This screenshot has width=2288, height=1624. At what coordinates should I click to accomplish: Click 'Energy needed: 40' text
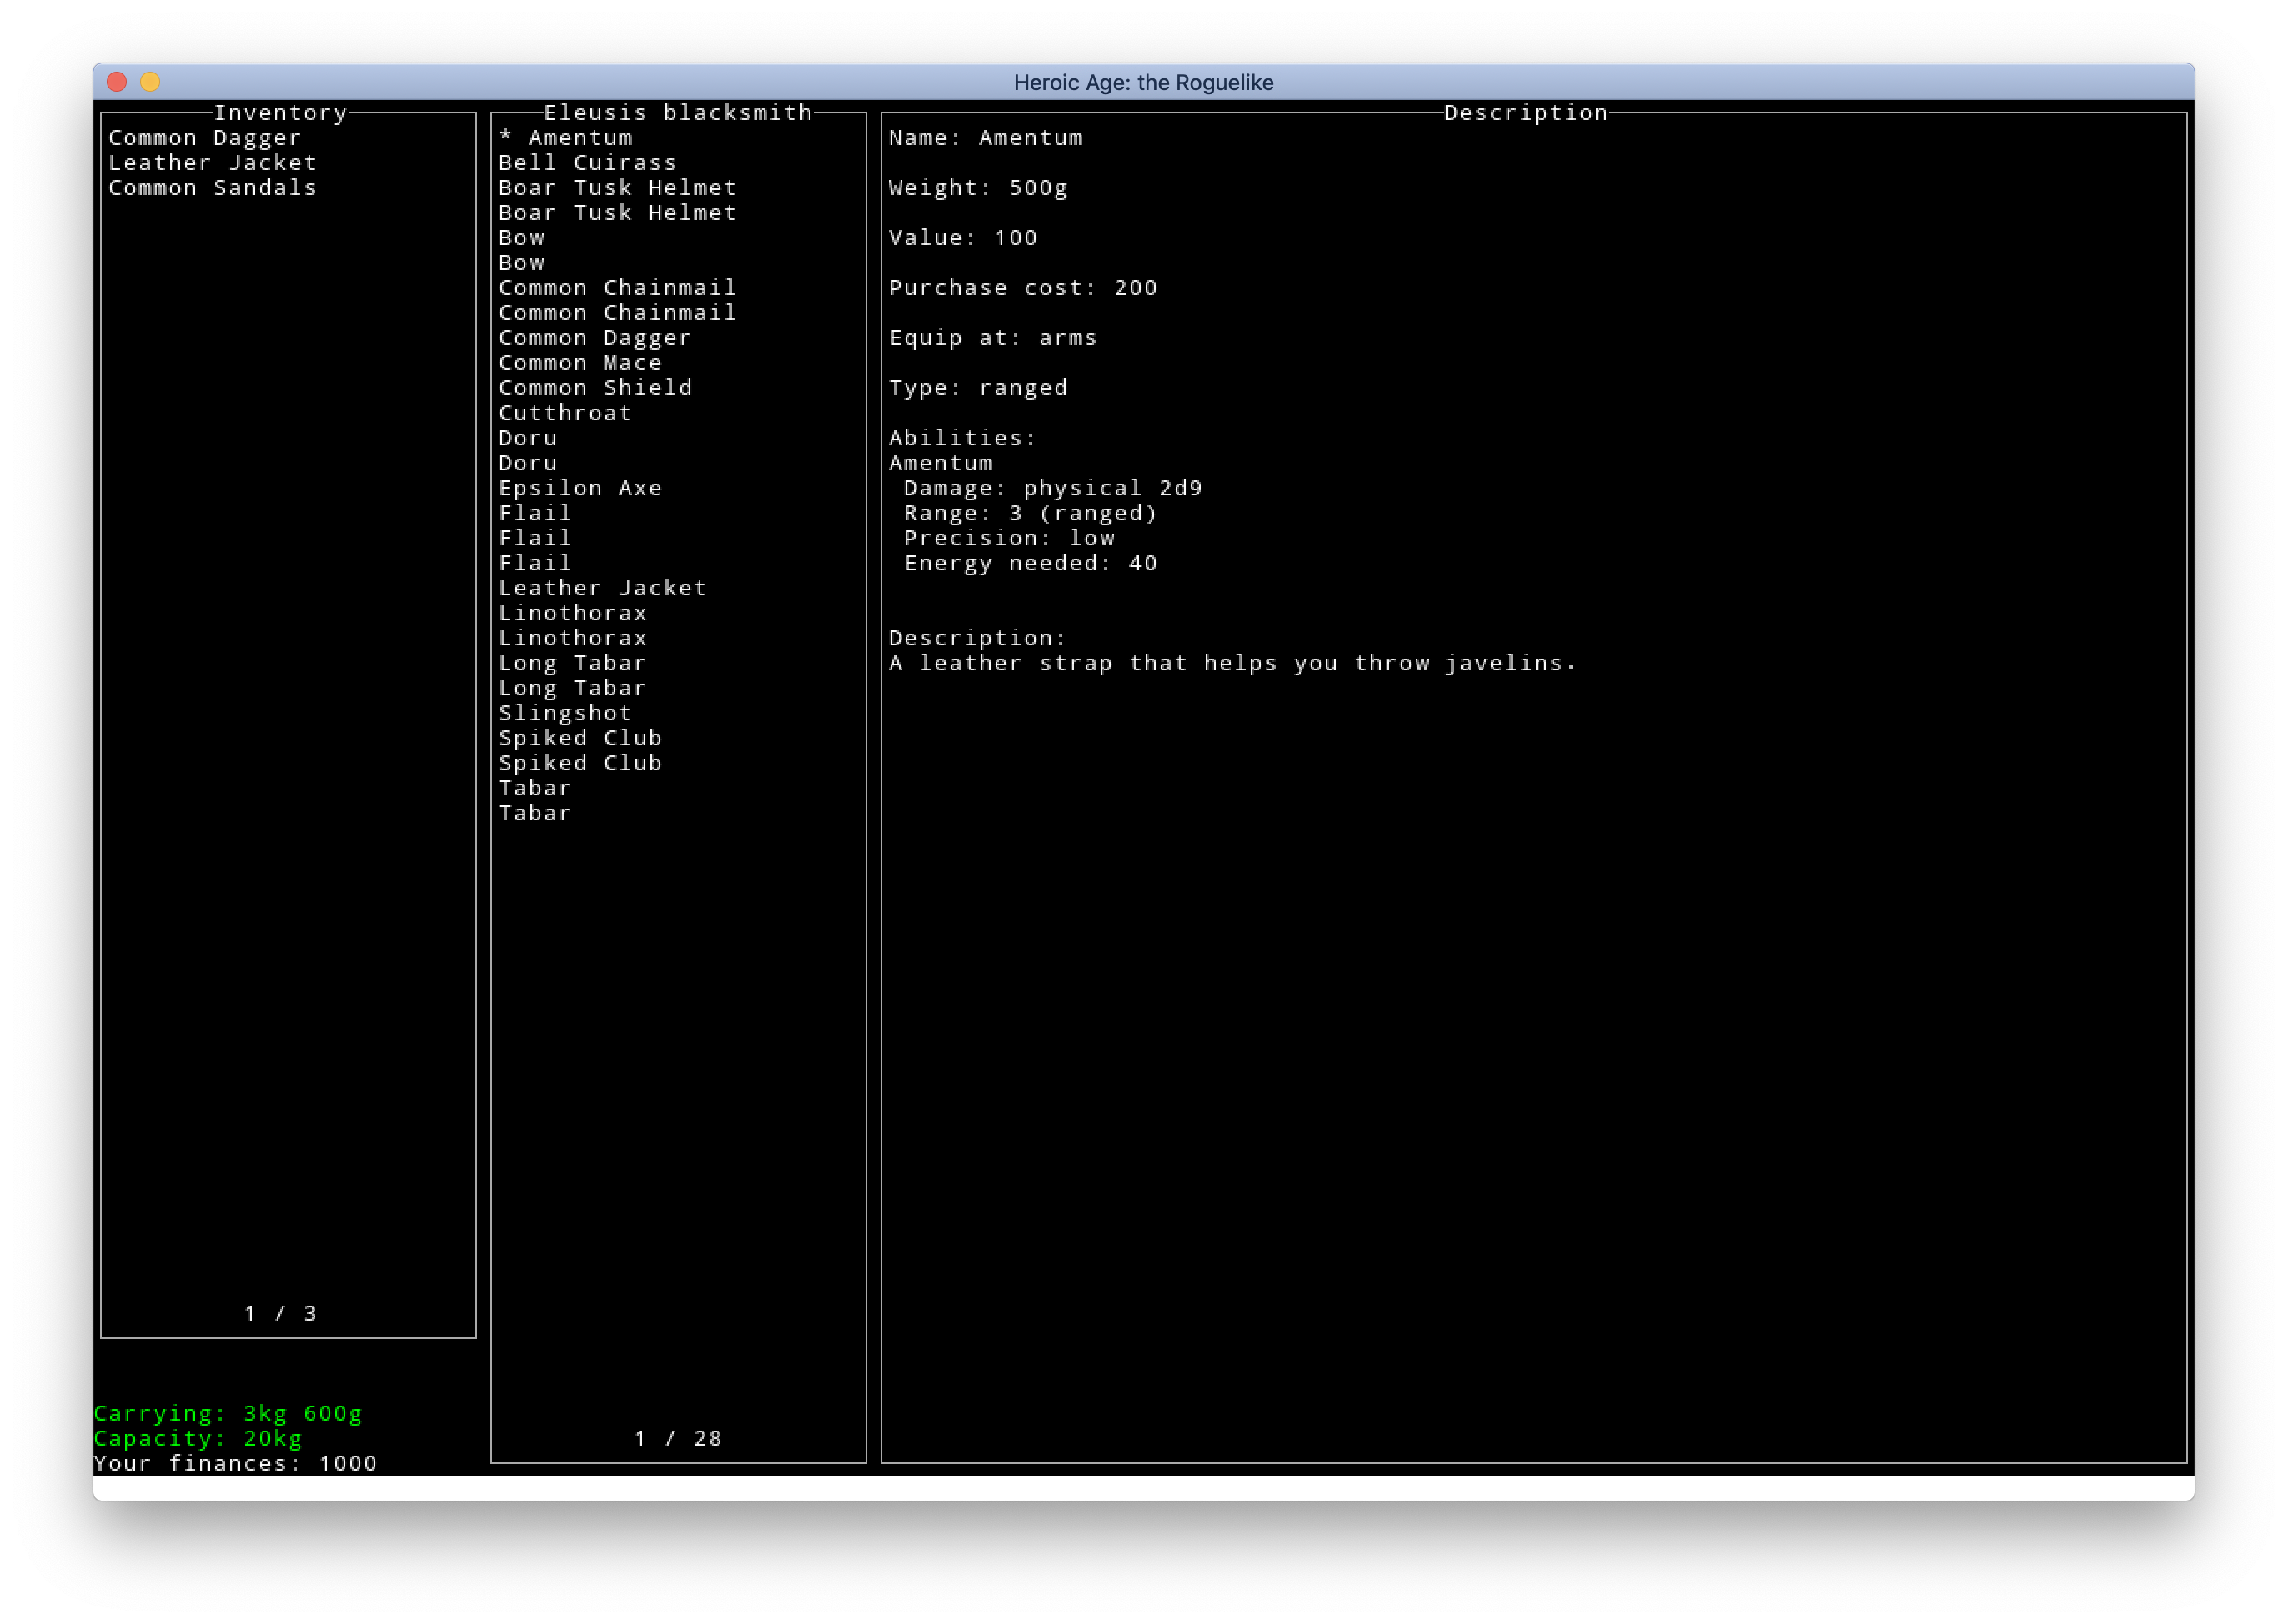click(x=1031, y=563)
